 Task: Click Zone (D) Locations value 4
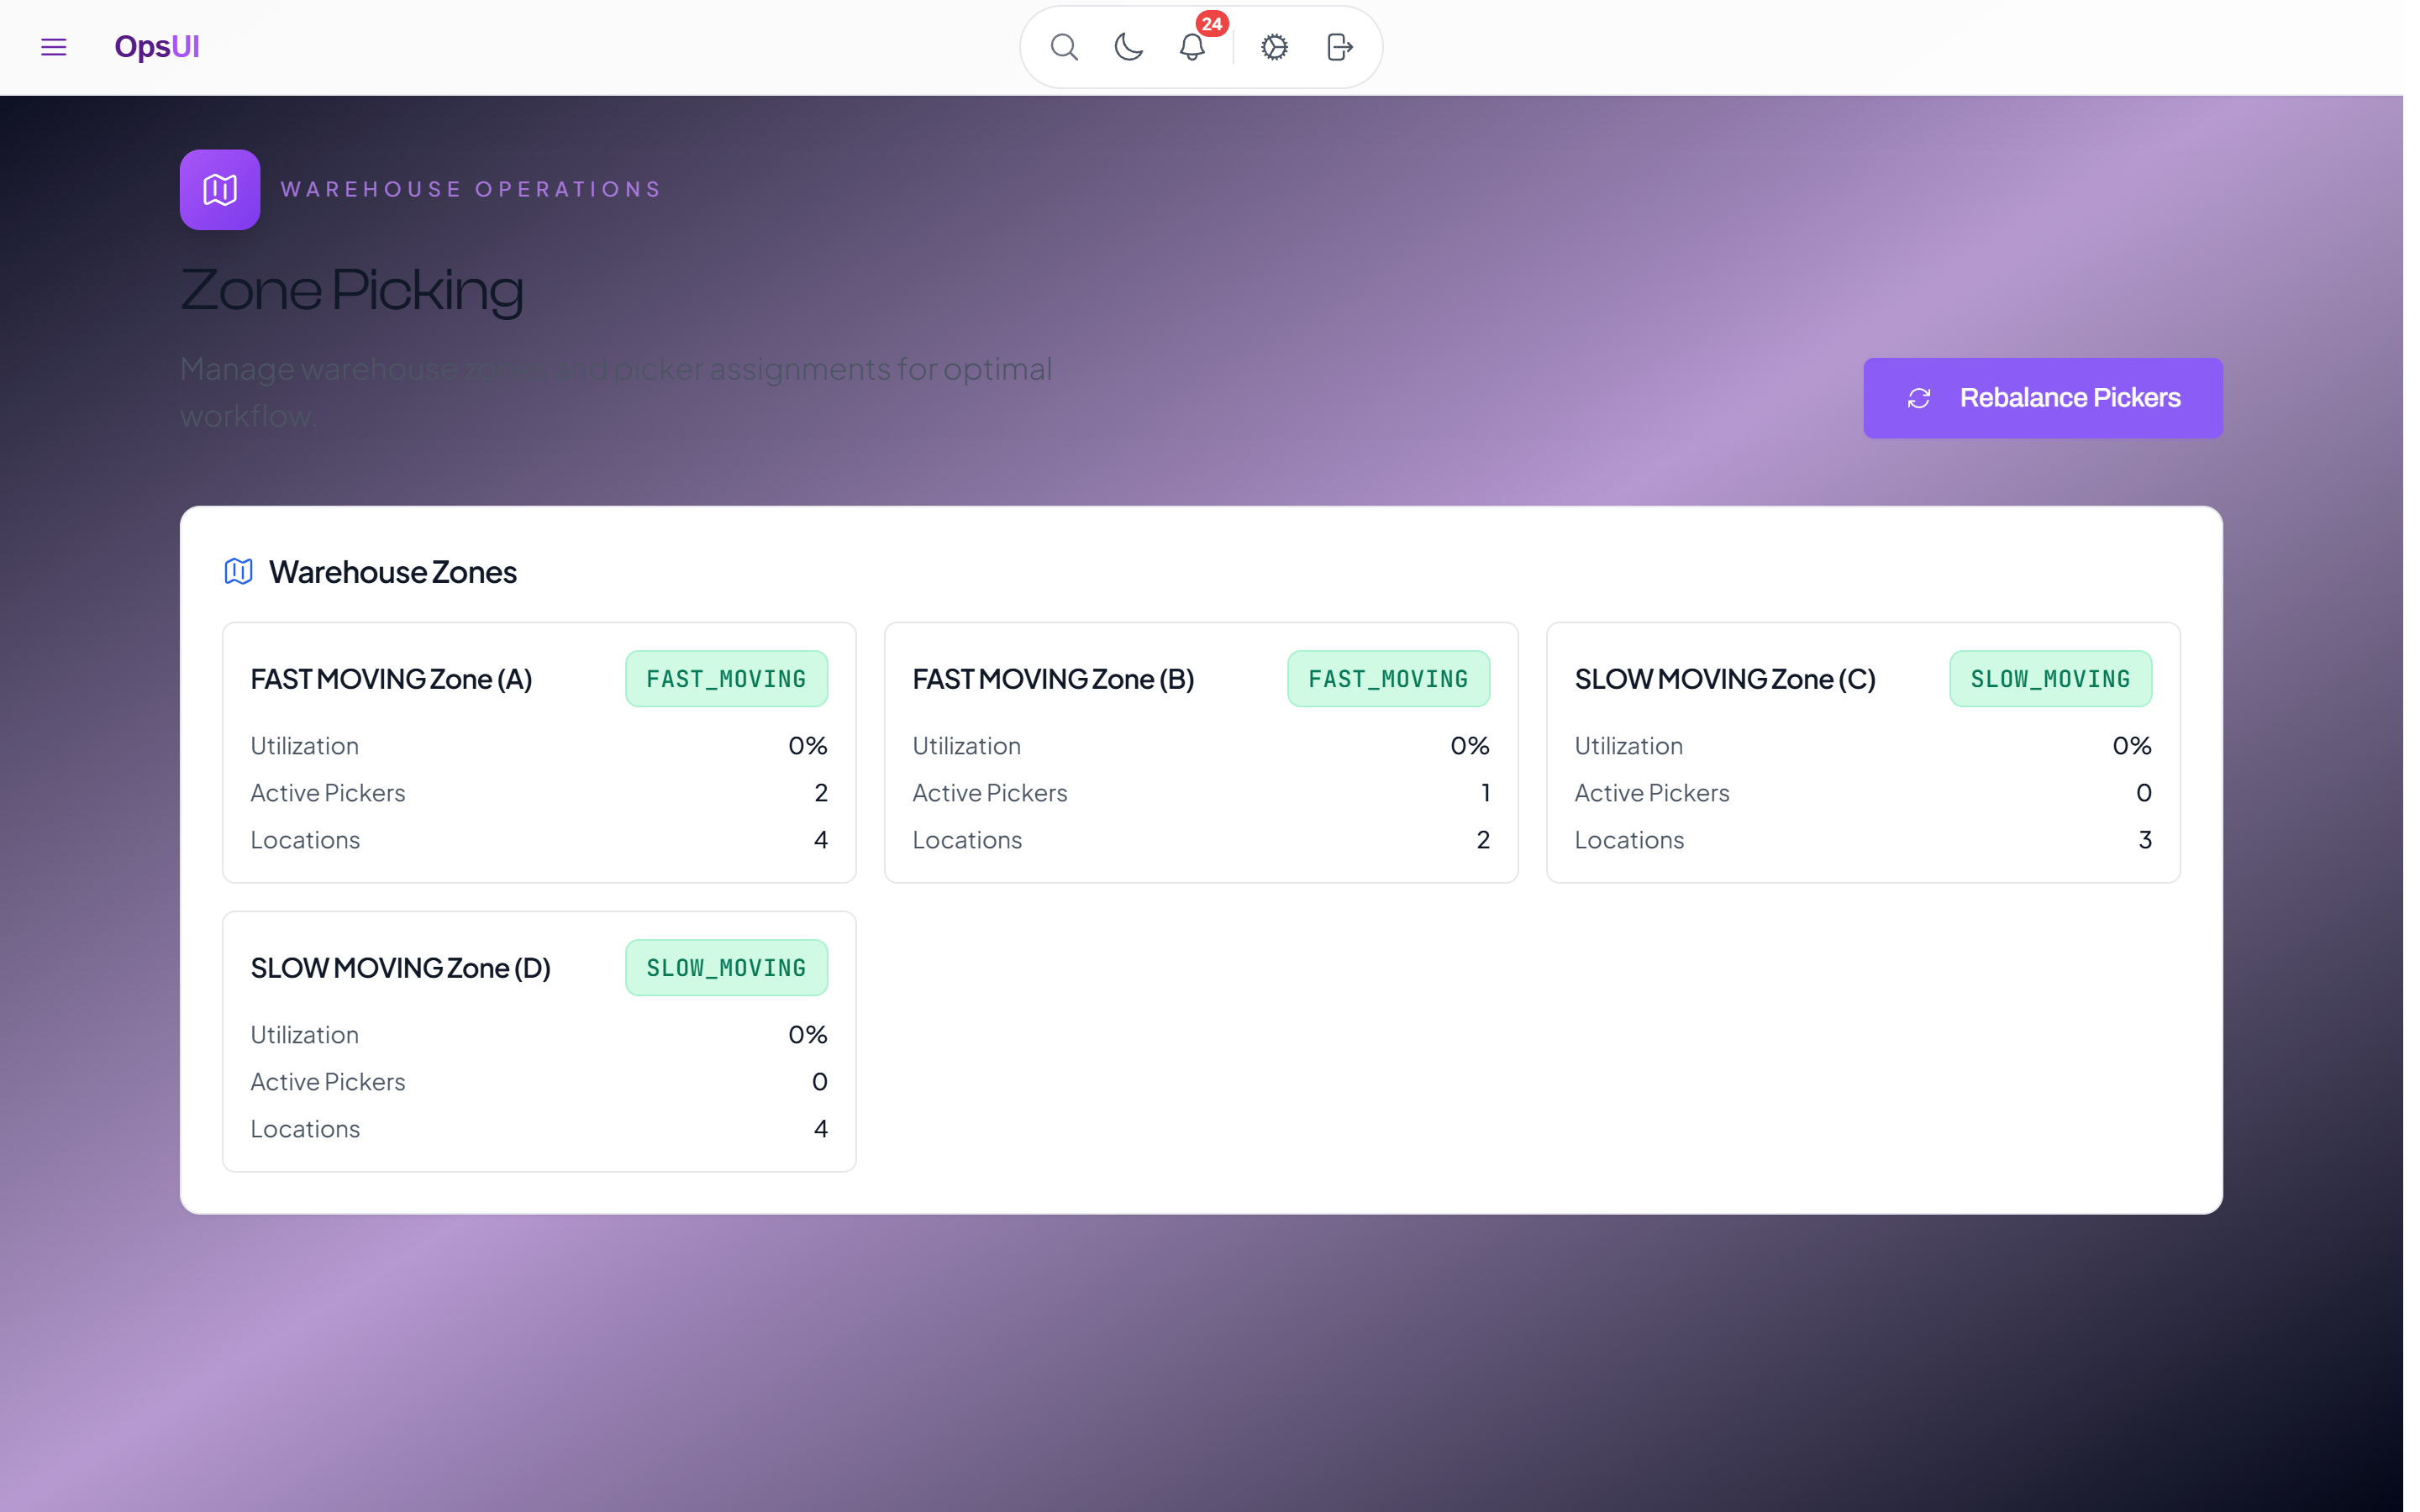coord(821,1129)
